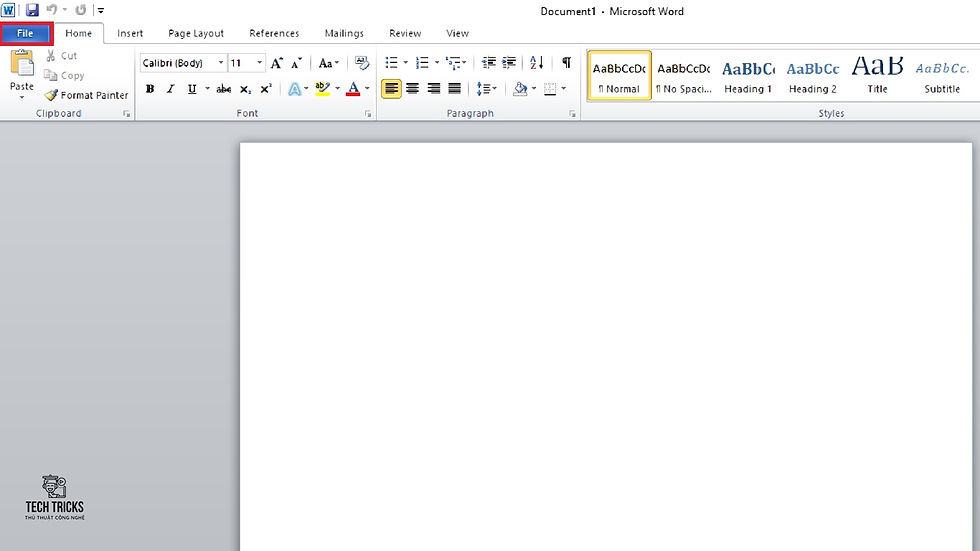980x551 pixels.
Task: Open the Page Layout tab
Action: [196, 34]
